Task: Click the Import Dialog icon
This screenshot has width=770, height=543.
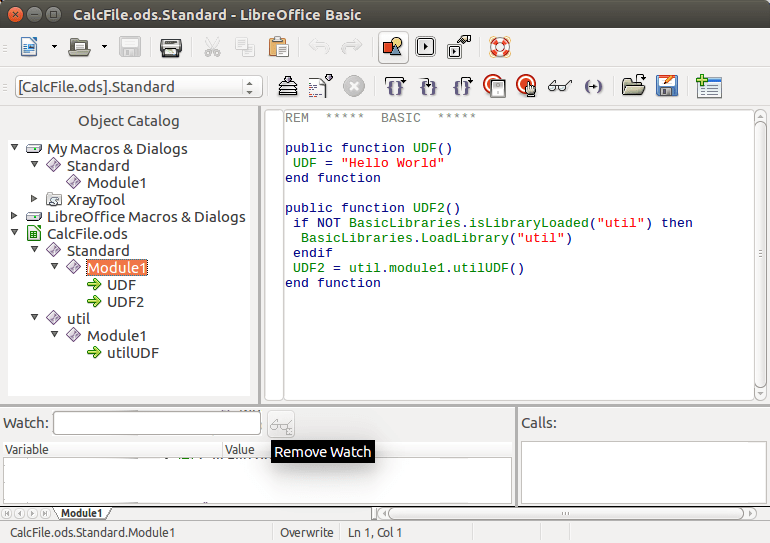Action: click(708, 86)
